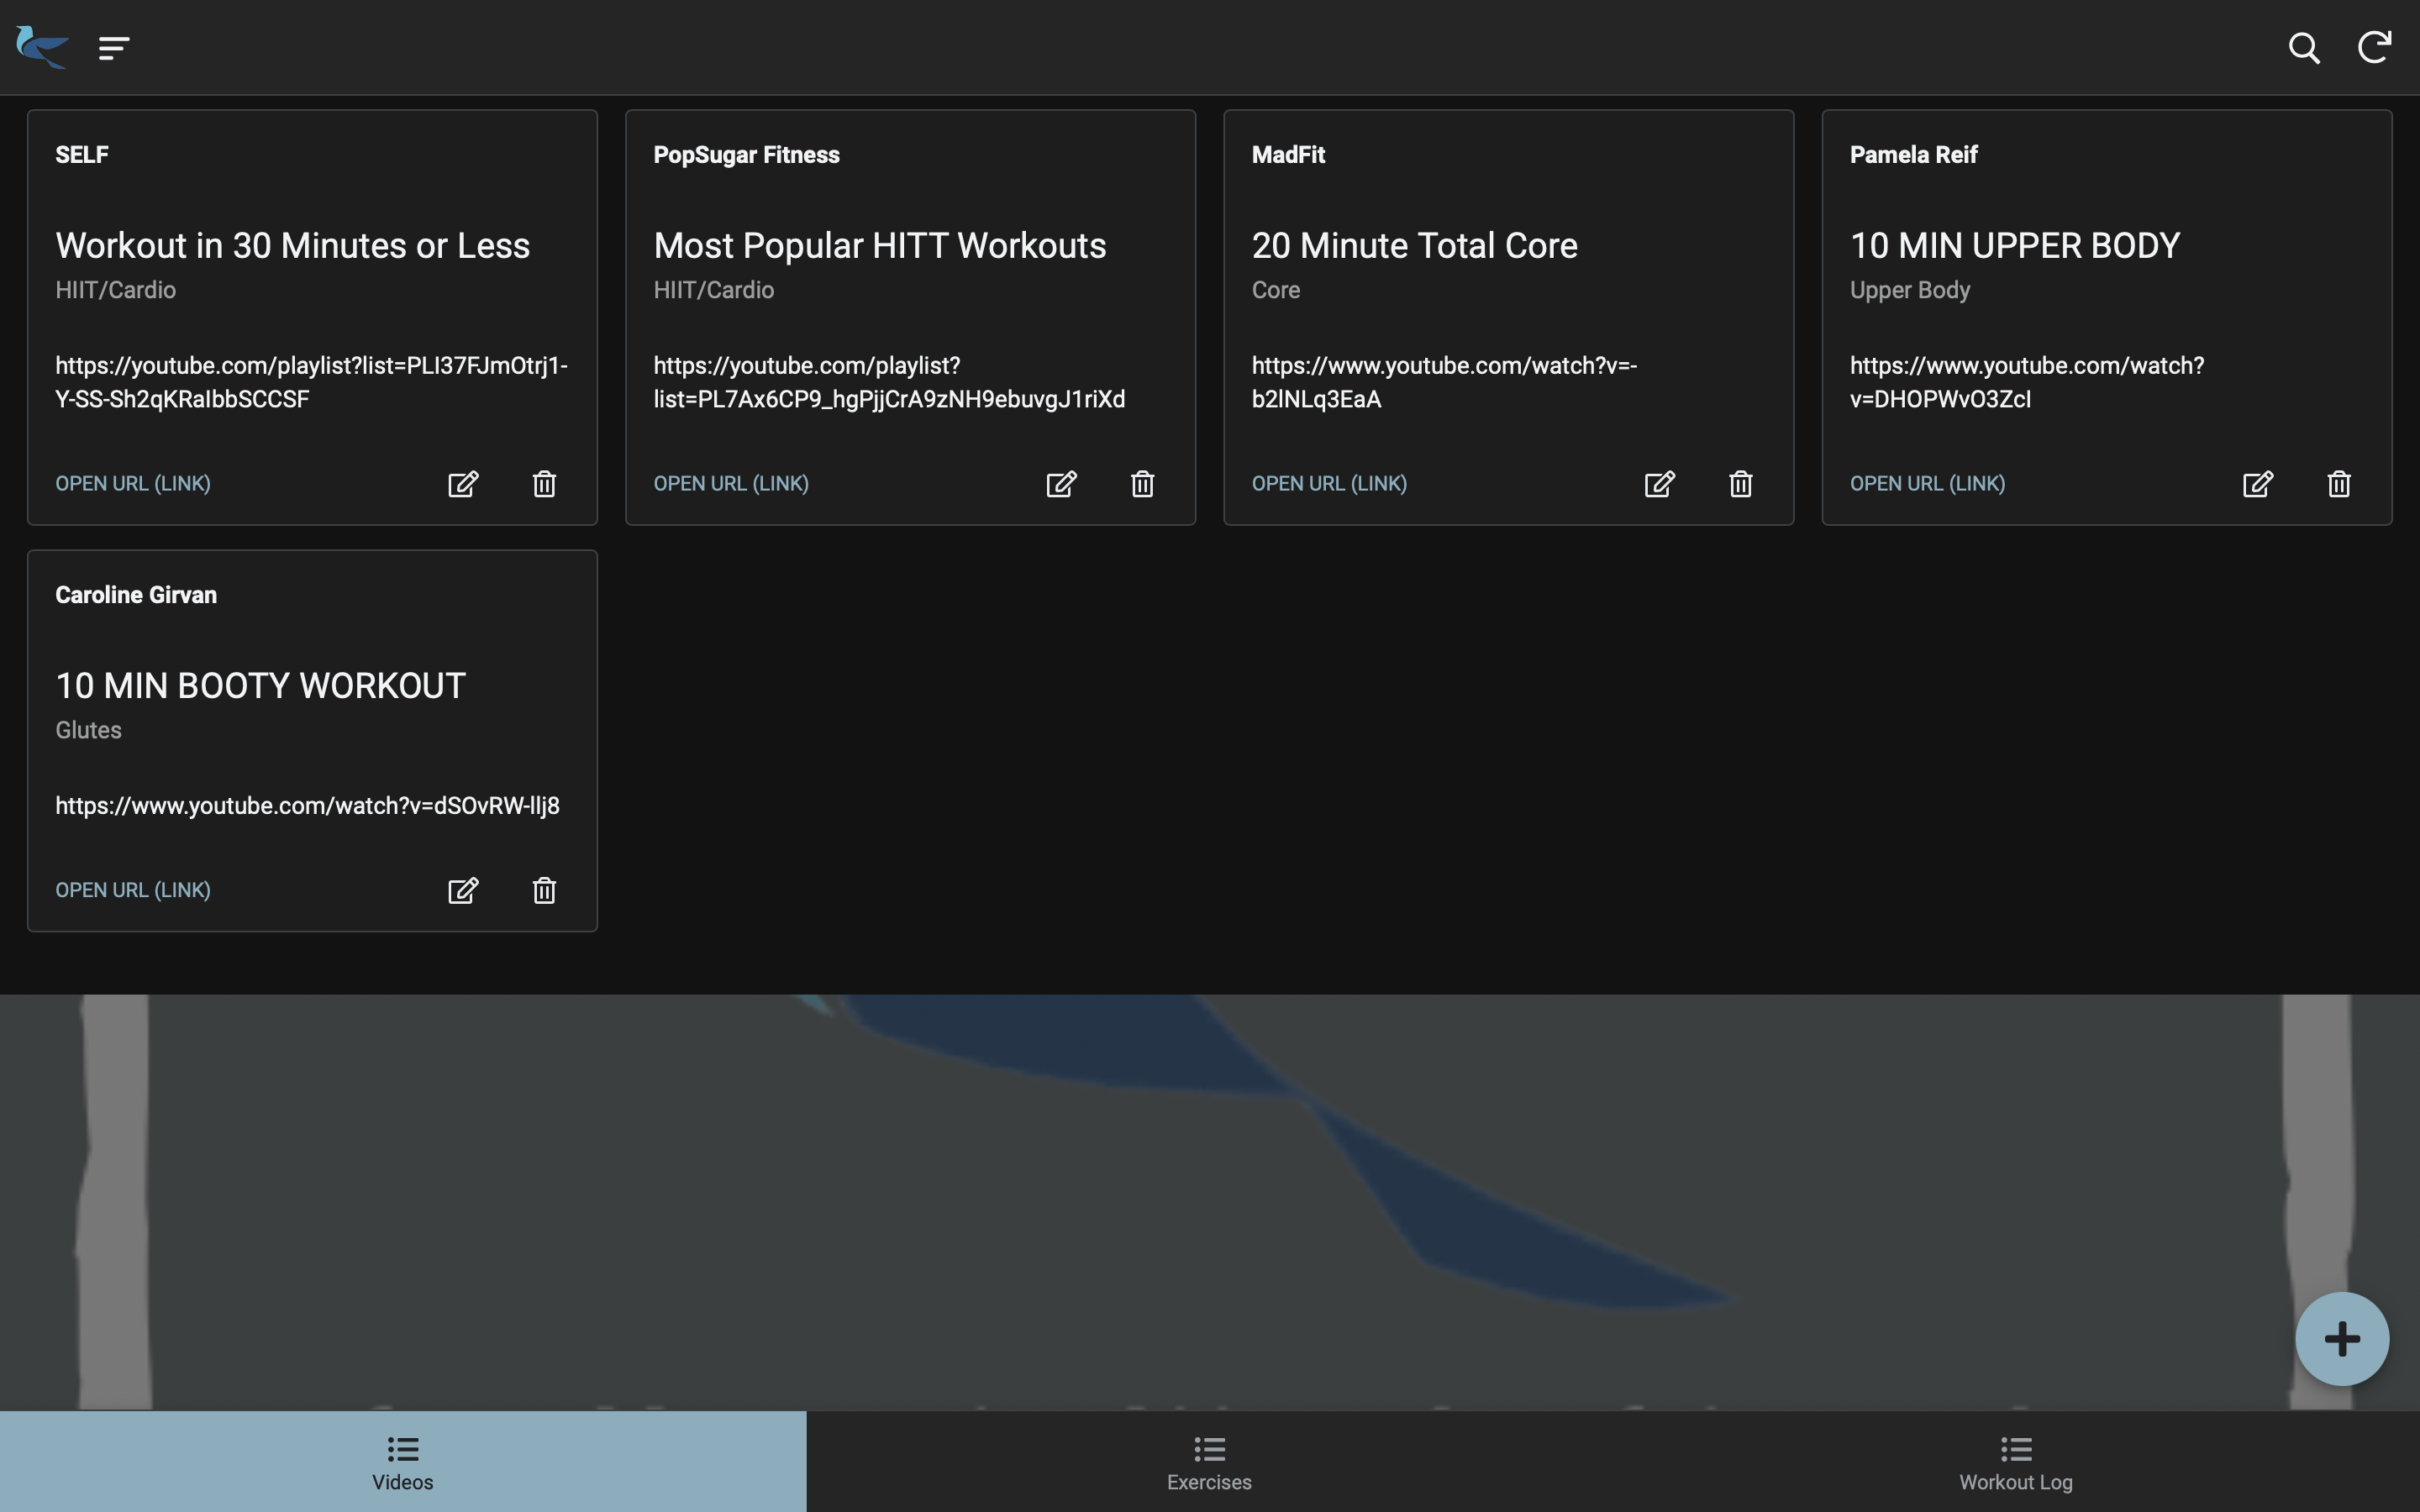Switch to the Exercises tab
Screen dimensions: 2420x1512
1209,1462
